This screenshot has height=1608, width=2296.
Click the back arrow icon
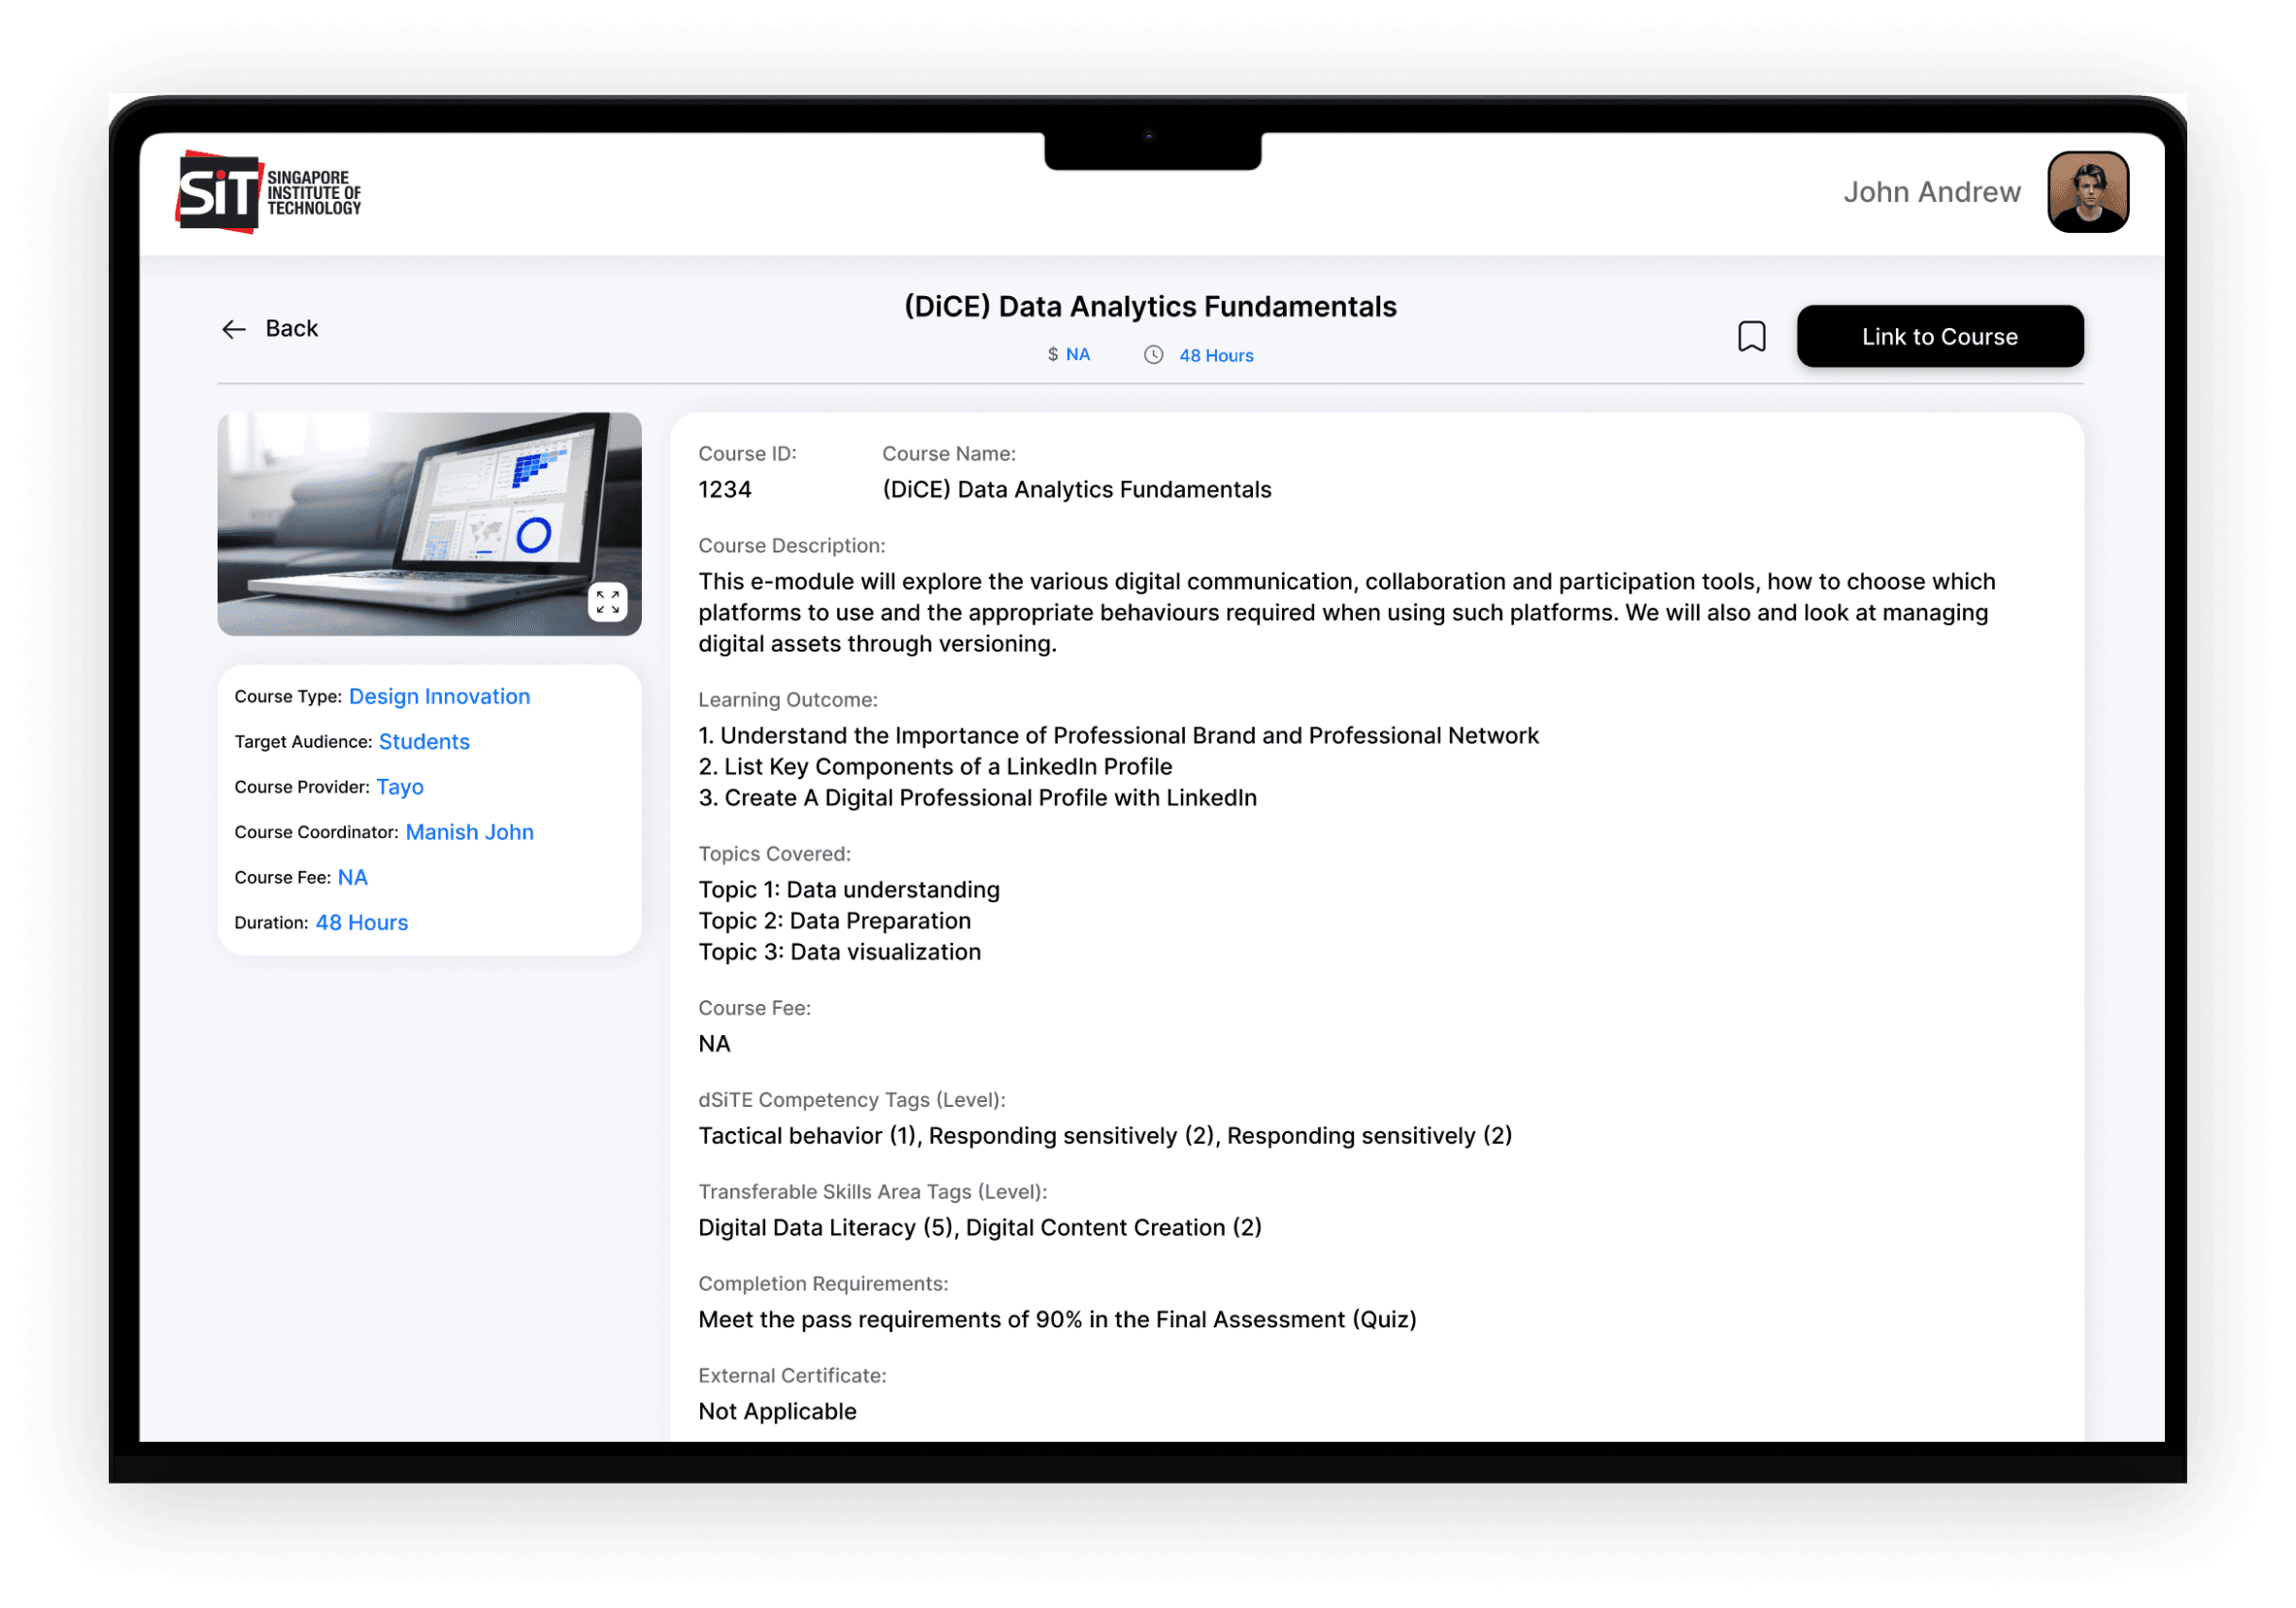point(233,329)
